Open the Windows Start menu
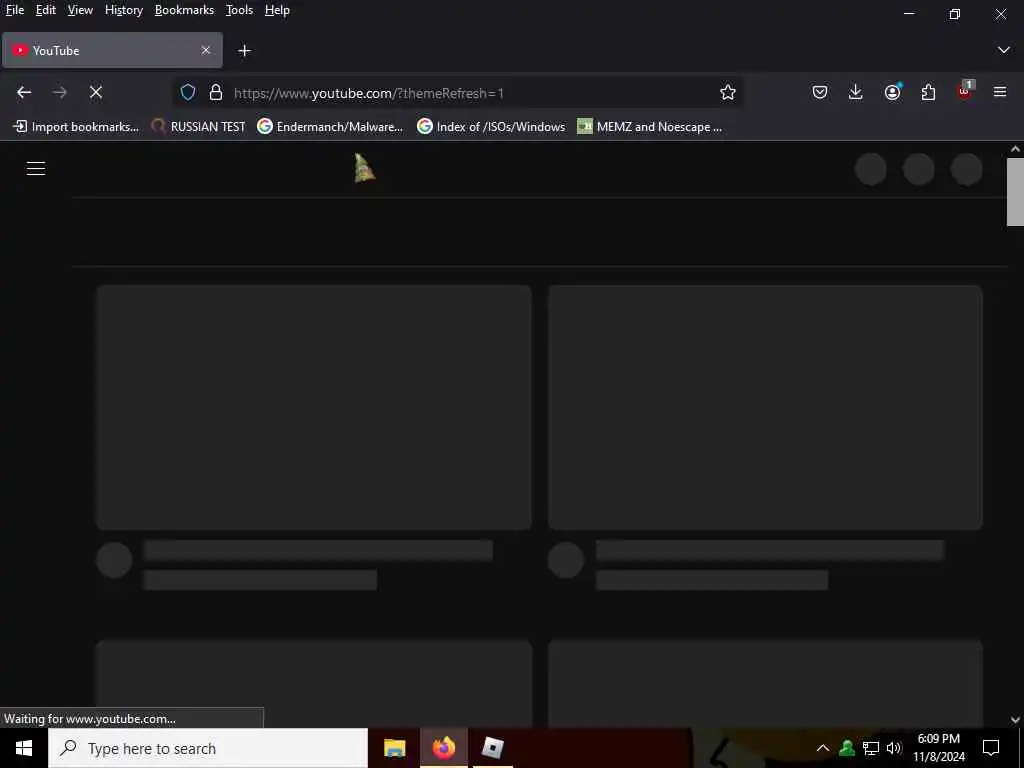Image resolution: width=1024 pixels, height=768 pixels. 24,748
